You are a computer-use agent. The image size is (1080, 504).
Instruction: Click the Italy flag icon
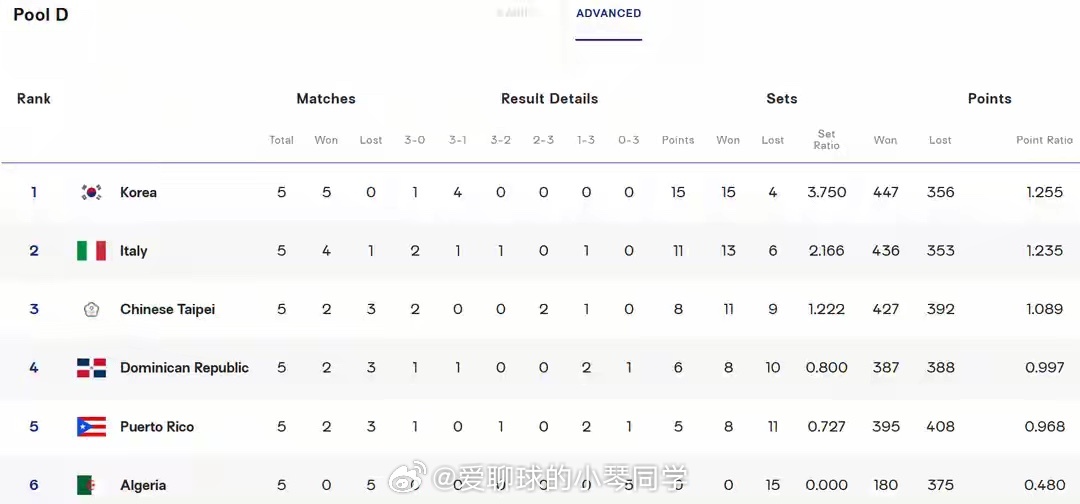91,251
